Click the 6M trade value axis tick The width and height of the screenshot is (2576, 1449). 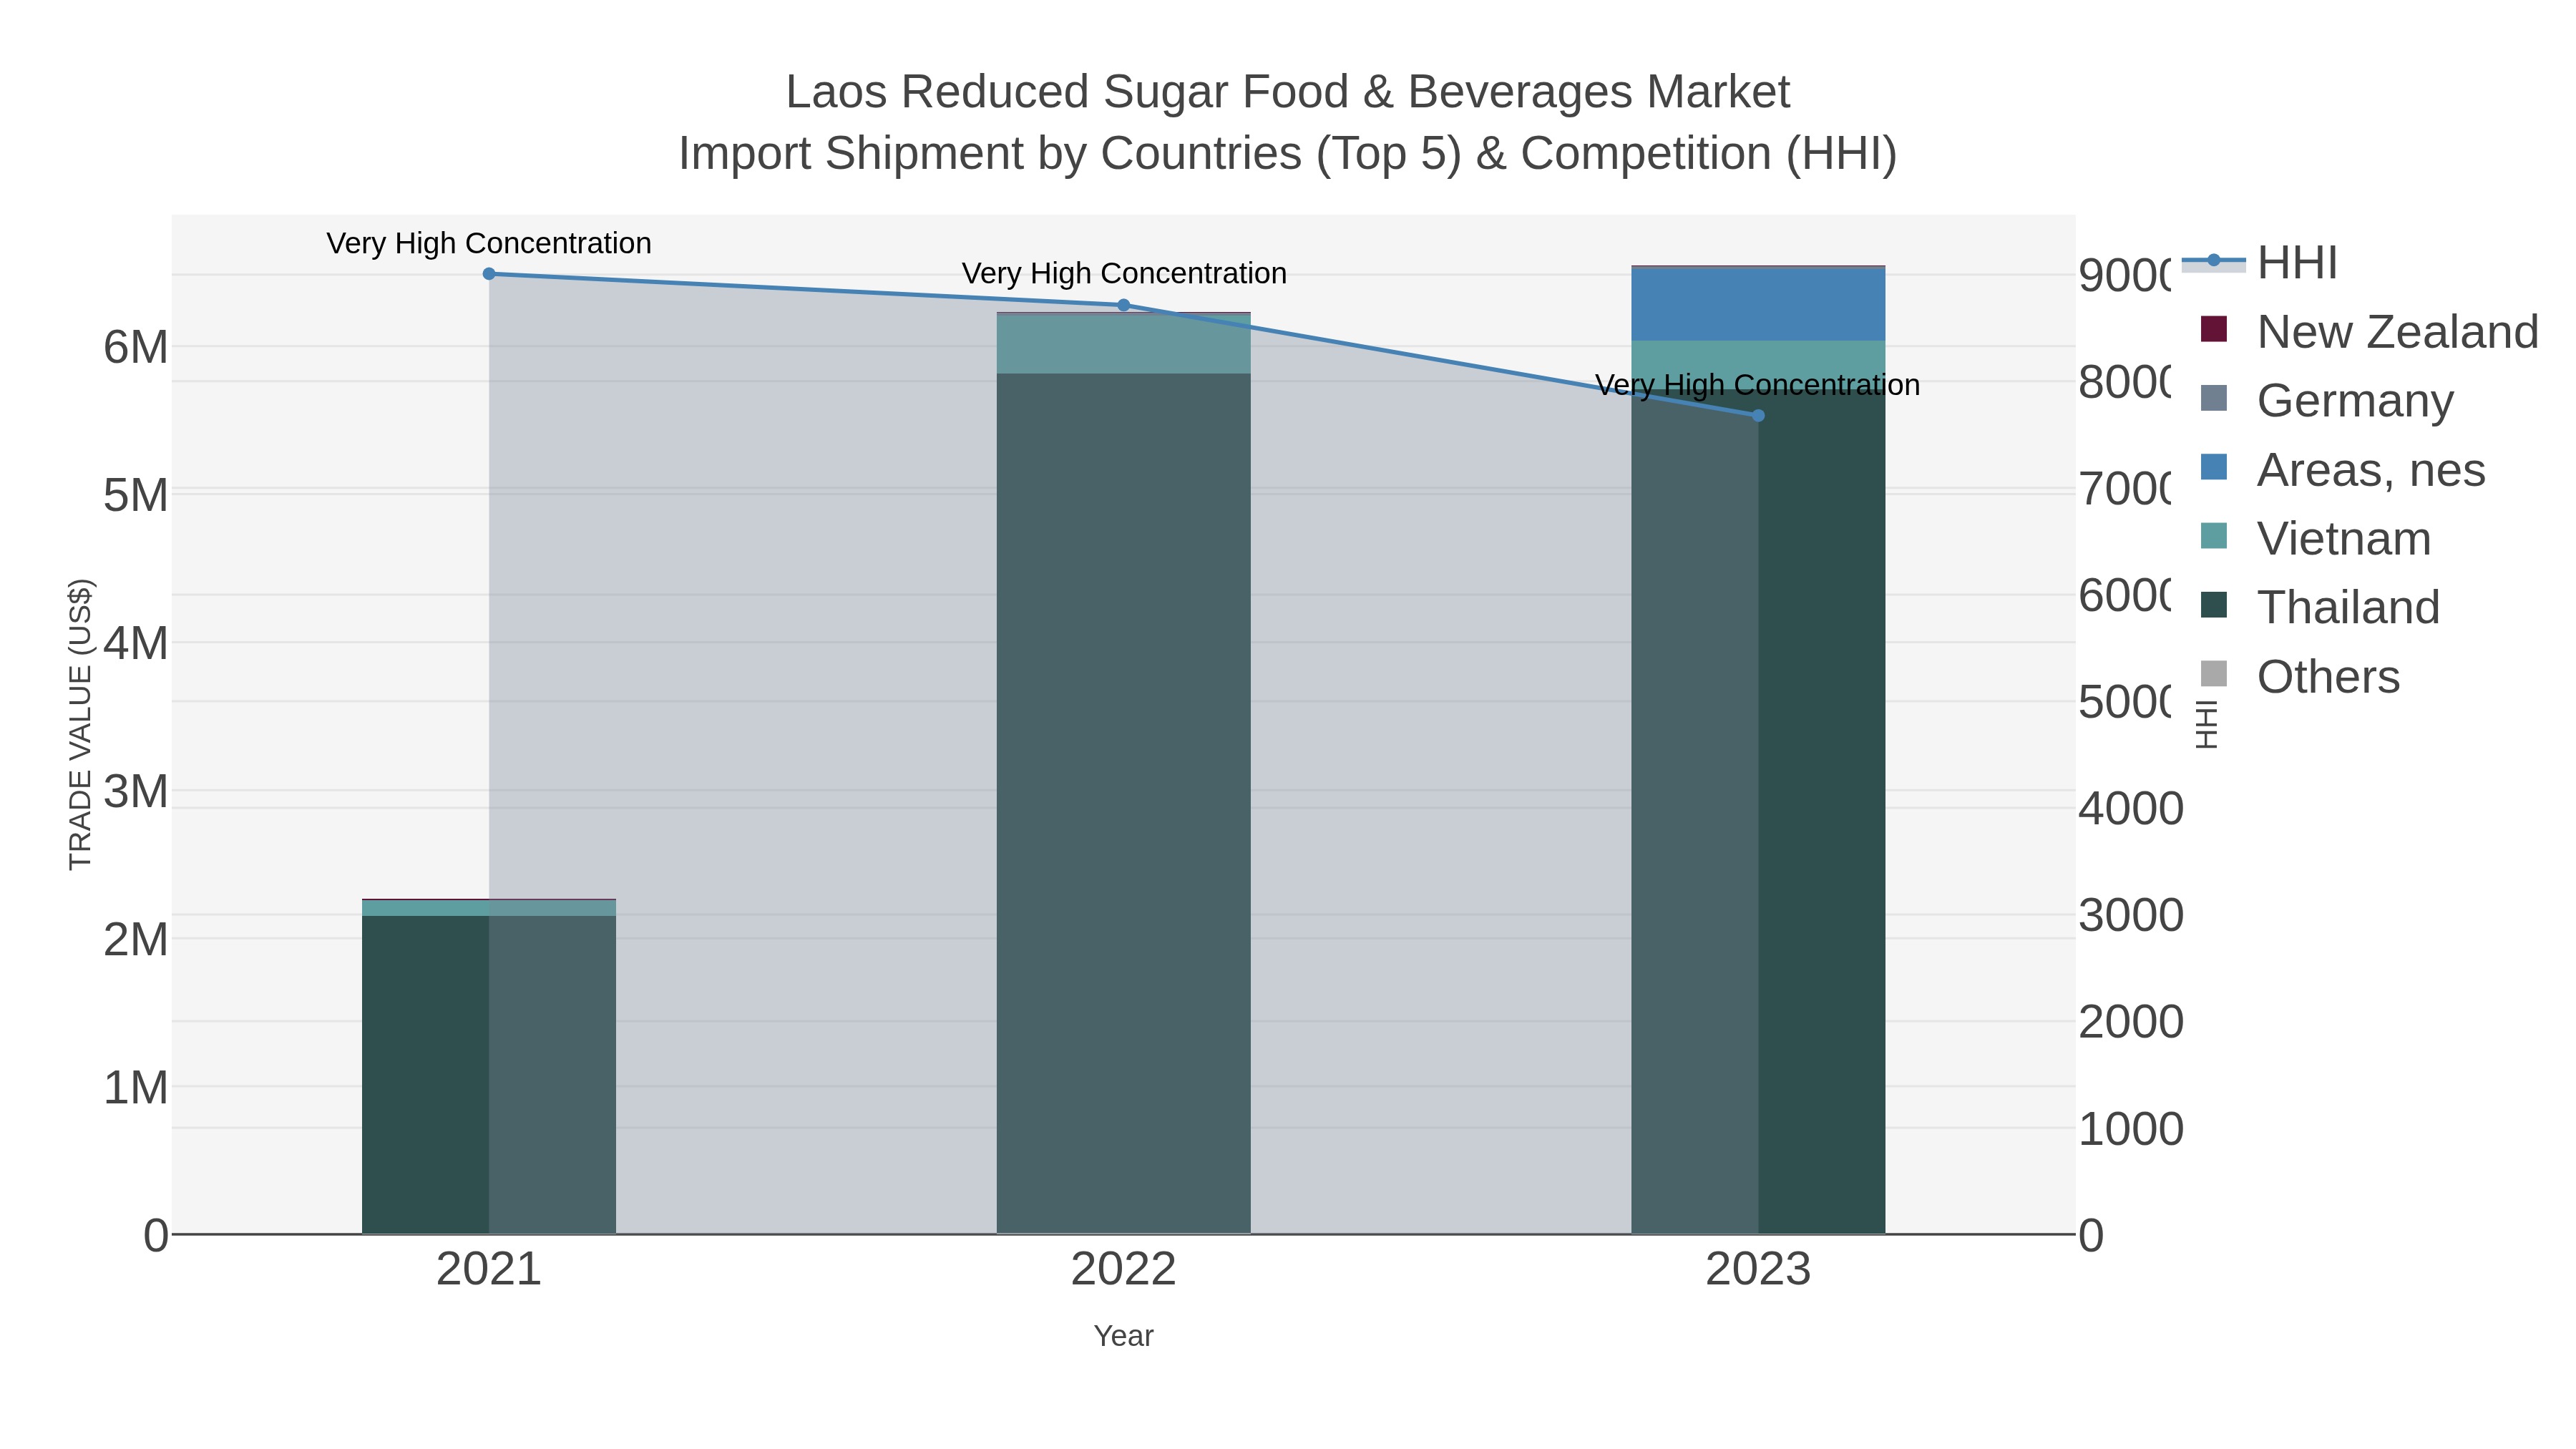[136, 348]
